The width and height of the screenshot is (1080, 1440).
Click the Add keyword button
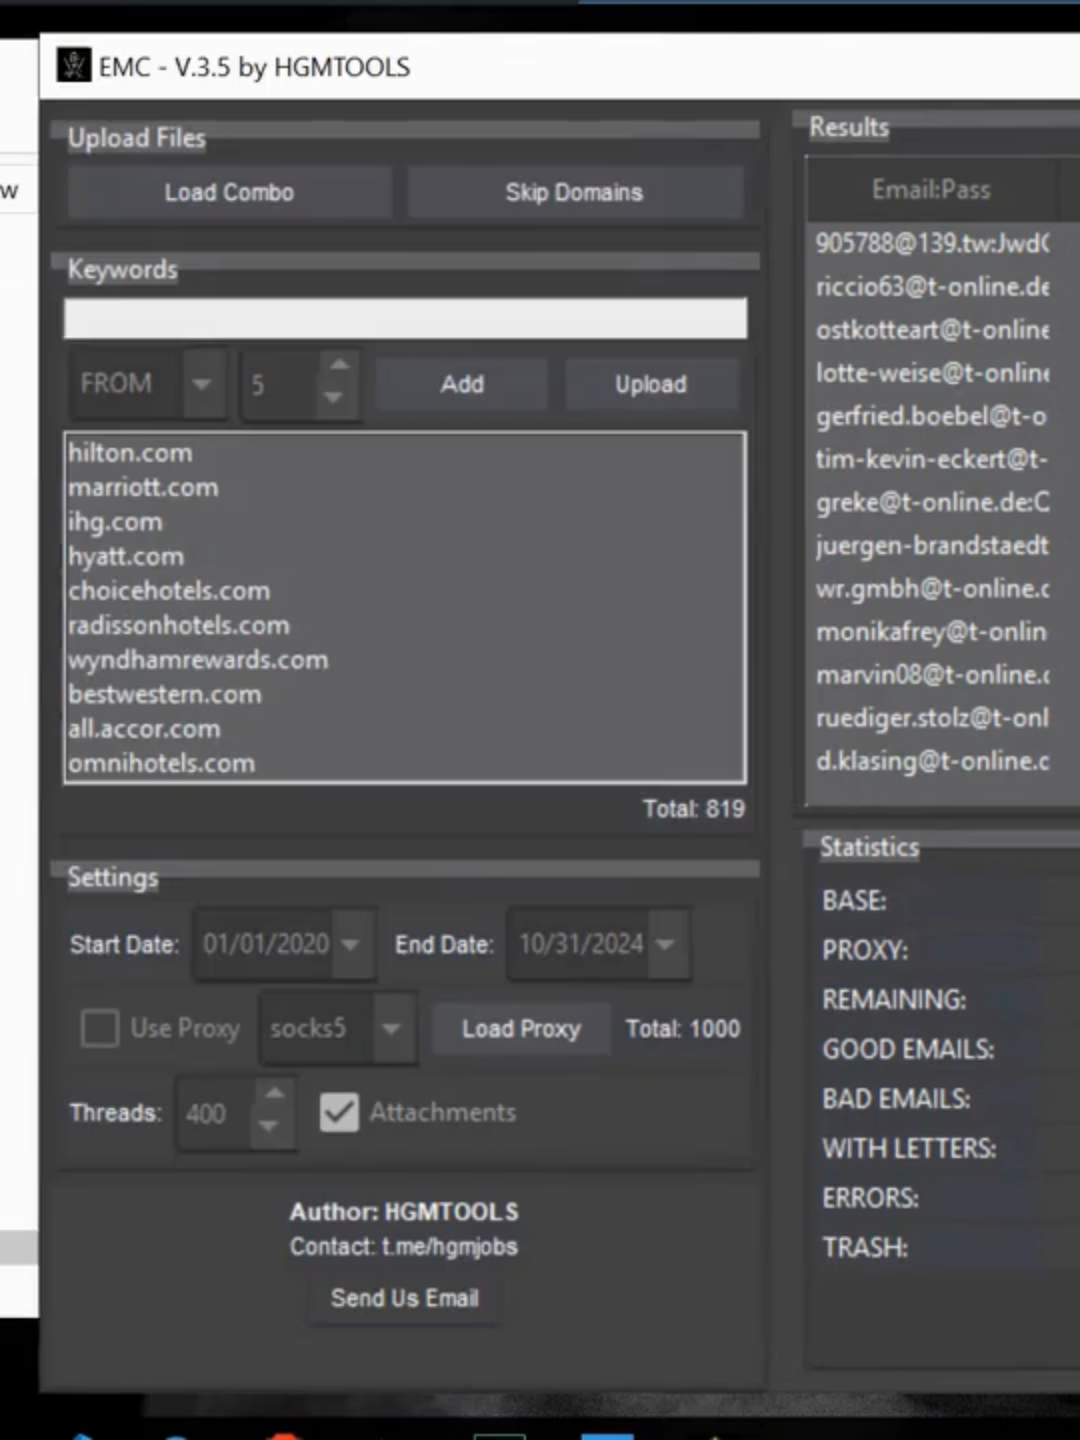click(462, 384)
